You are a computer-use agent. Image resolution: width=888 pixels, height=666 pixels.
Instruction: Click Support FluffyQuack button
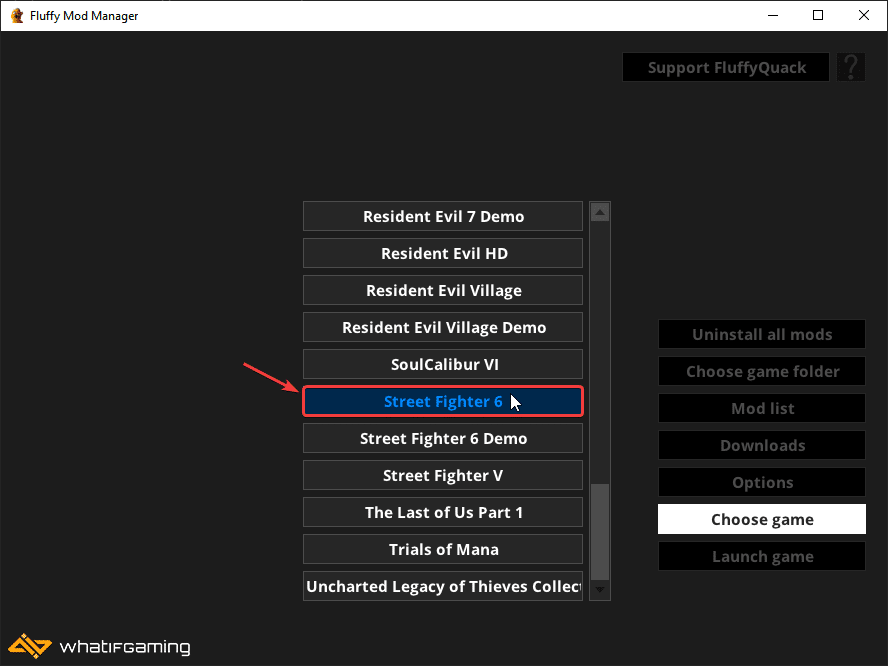(726, 67)
